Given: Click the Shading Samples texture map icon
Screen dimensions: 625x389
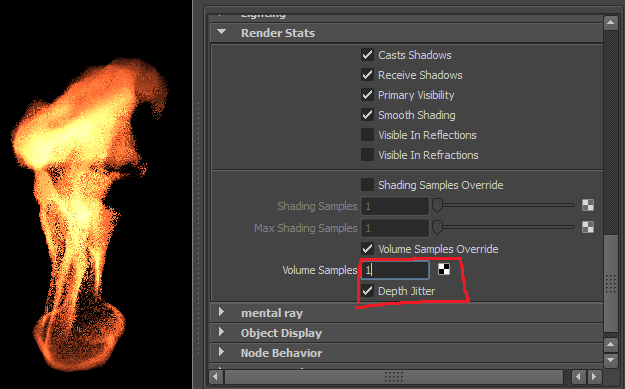Looking at the screenshot, I should 588,205.
